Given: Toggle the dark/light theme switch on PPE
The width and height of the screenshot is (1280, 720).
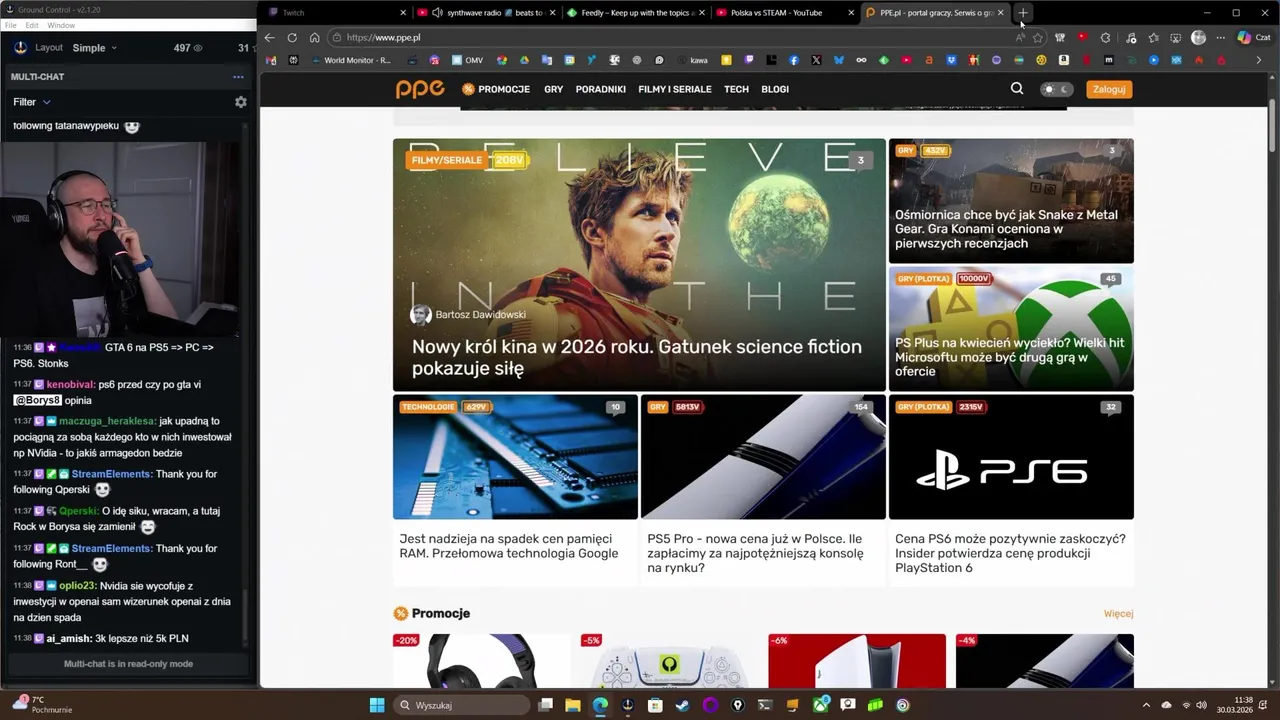Looking at the screenshot, I should pos(1056,89).
